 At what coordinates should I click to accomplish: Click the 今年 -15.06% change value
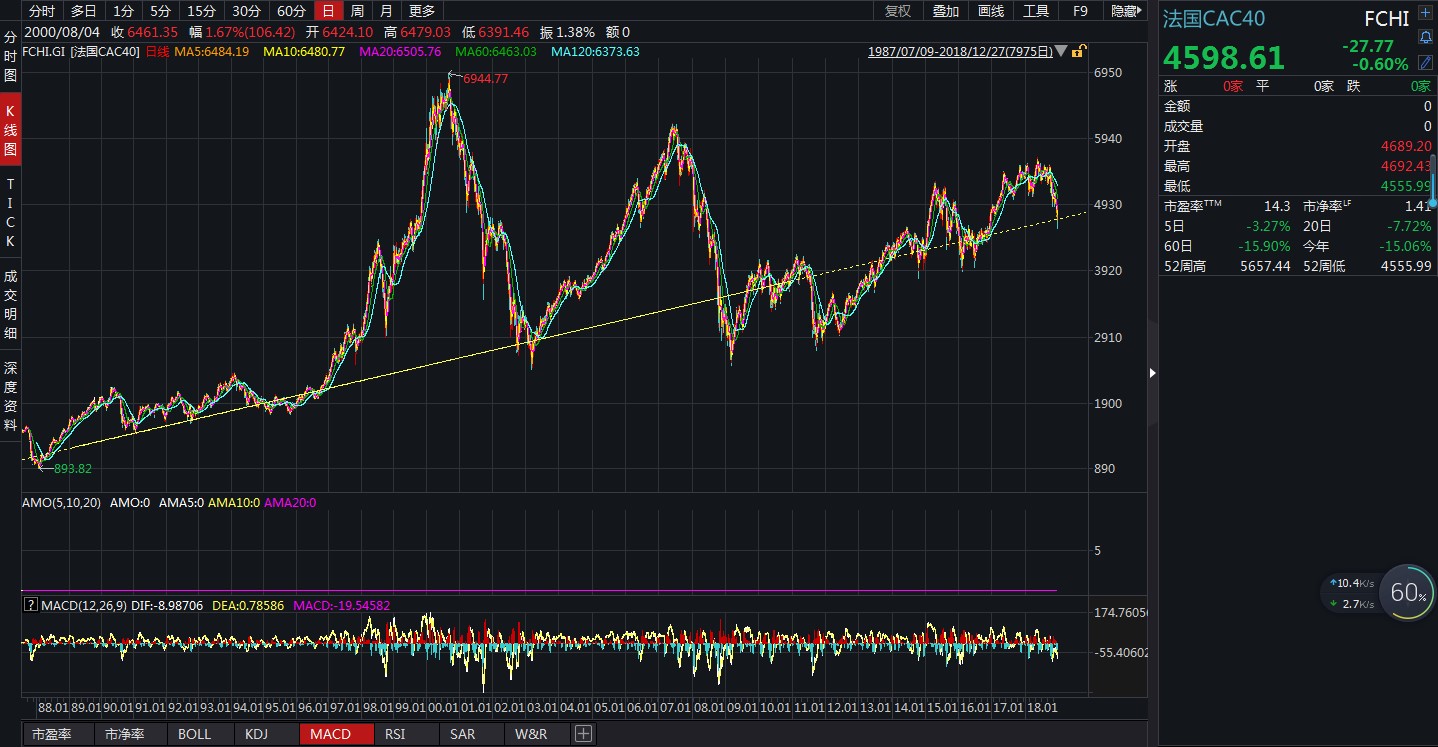coord(1403,245)
